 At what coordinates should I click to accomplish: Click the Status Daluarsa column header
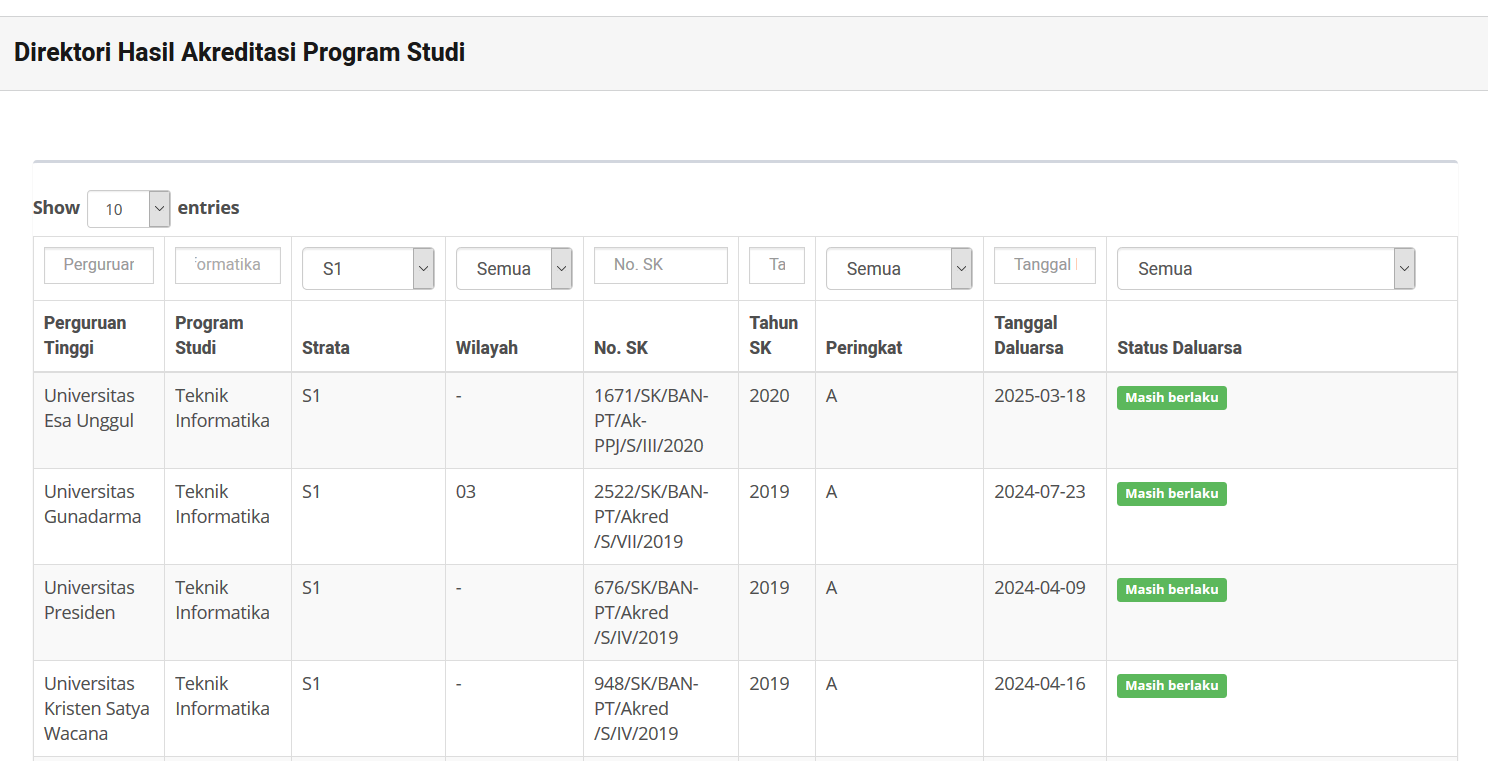pyautogui.click(x=1179, y=348)
